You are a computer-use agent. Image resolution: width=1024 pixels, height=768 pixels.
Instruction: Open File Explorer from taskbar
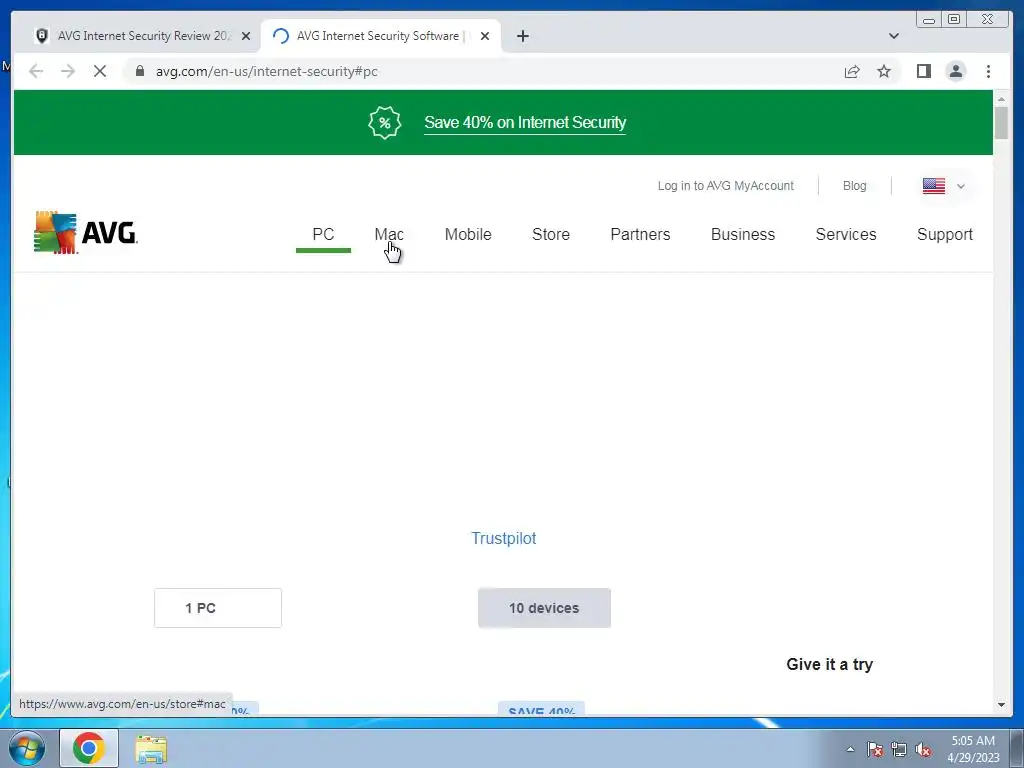(x=151, y=749)
